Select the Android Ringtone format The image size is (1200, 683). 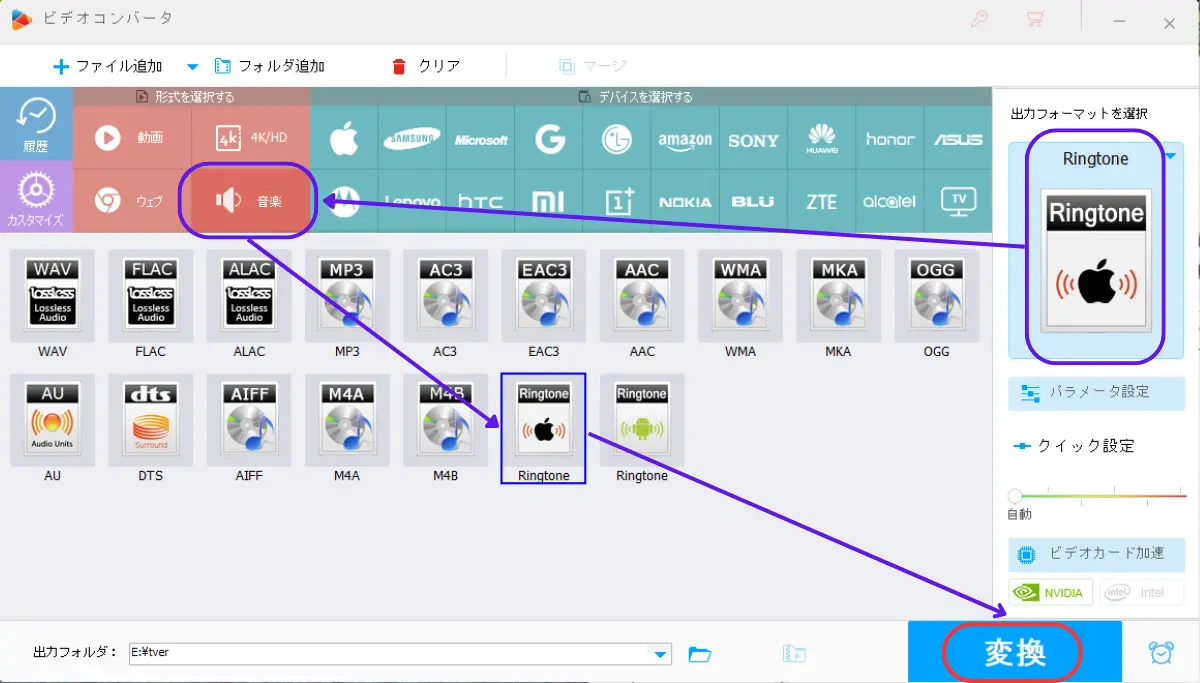click(x=642, y=420)
